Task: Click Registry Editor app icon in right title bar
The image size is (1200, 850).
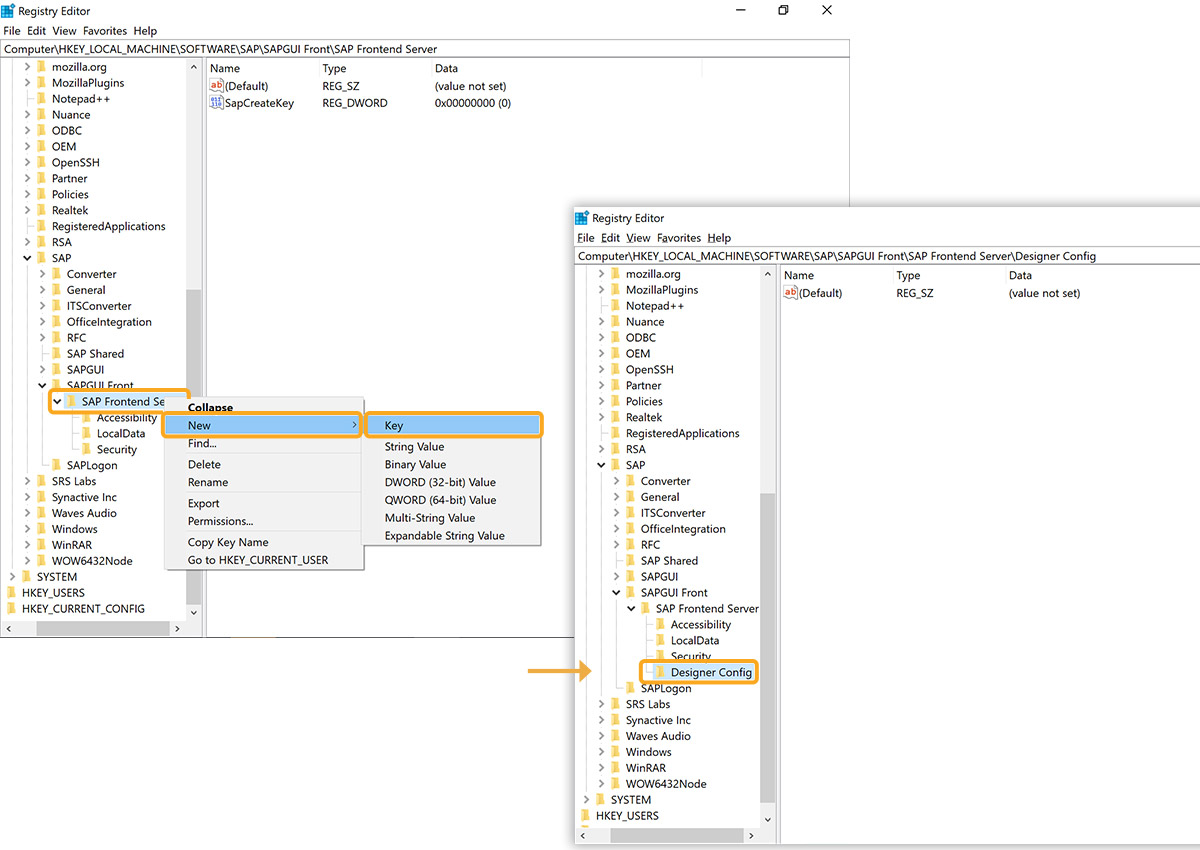Action: (582, 218)
